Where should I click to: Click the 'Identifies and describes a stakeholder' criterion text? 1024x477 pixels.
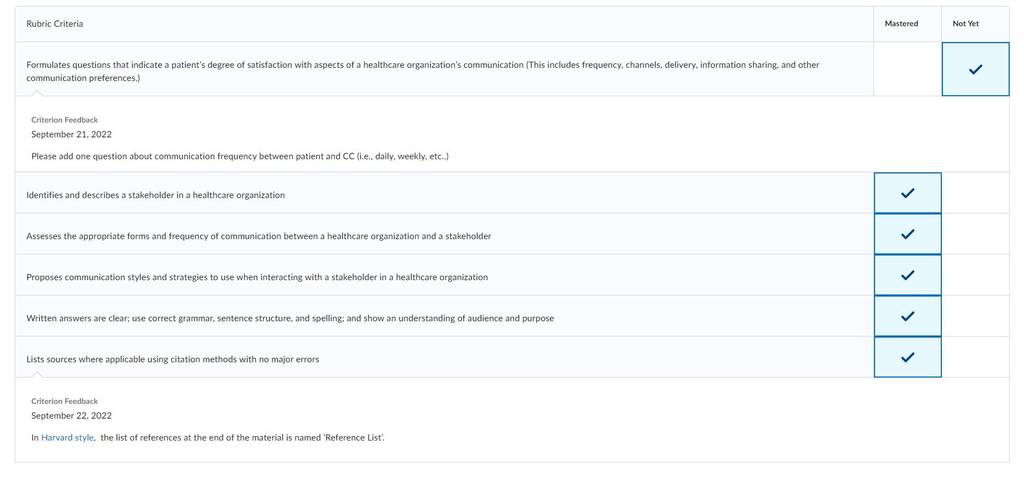pyautogui.click(x=155, y=195)
